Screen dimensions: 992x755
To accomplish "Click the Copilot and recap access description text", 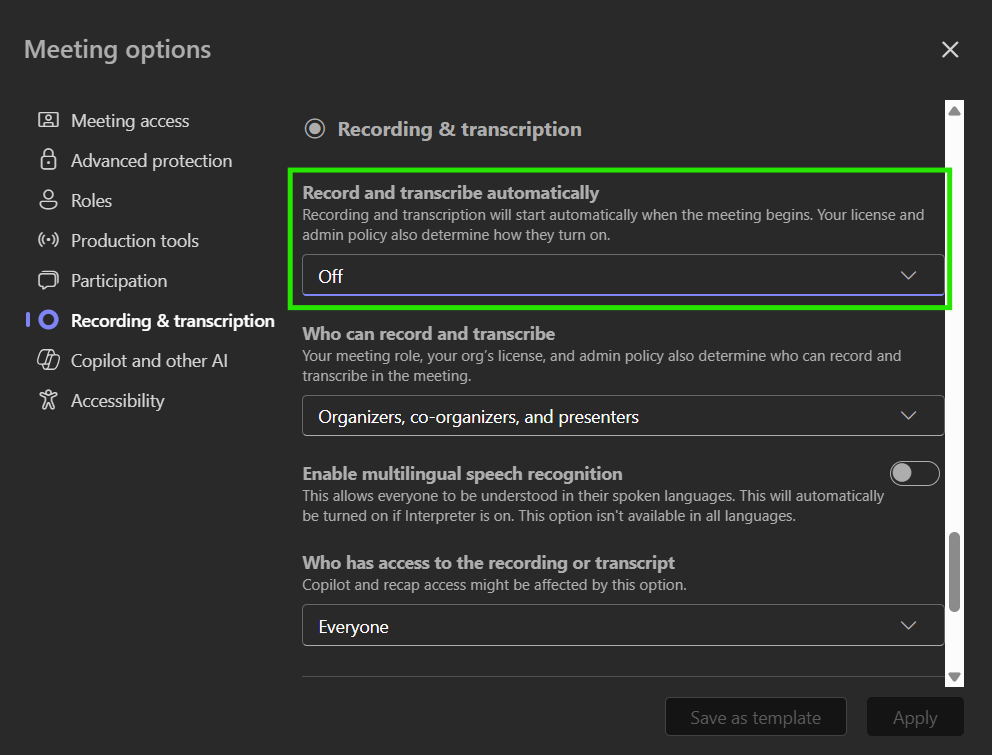I will tap(494, 585).
